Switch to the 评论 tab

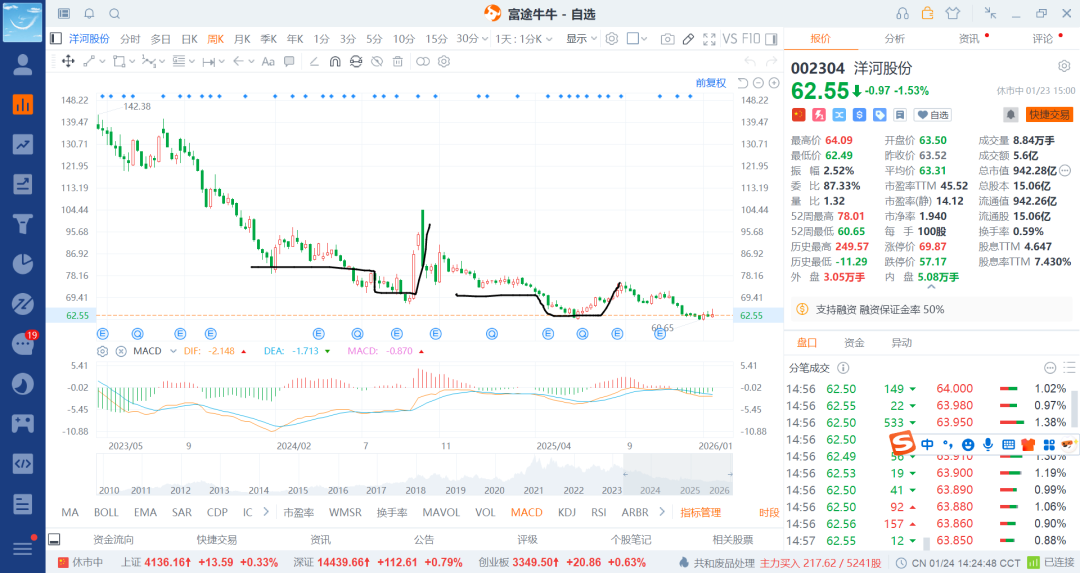pyautogui.click(x=1042, y=39)
